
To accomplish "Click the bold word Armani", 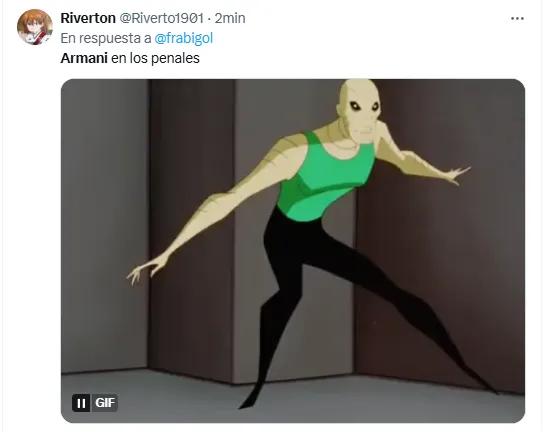I will (x=84, y=58).
